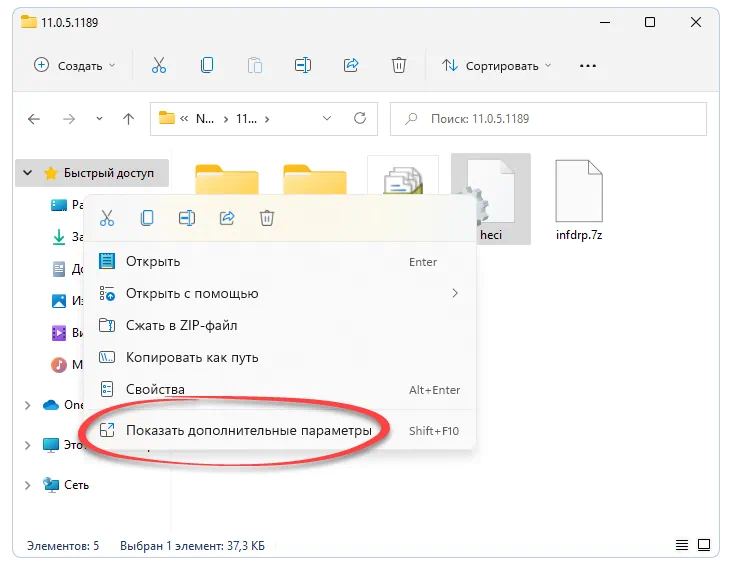Click the Элементов: 5 status text
Image resolution: width=730 pixels, height=567 pixels.
pos(63,545)
